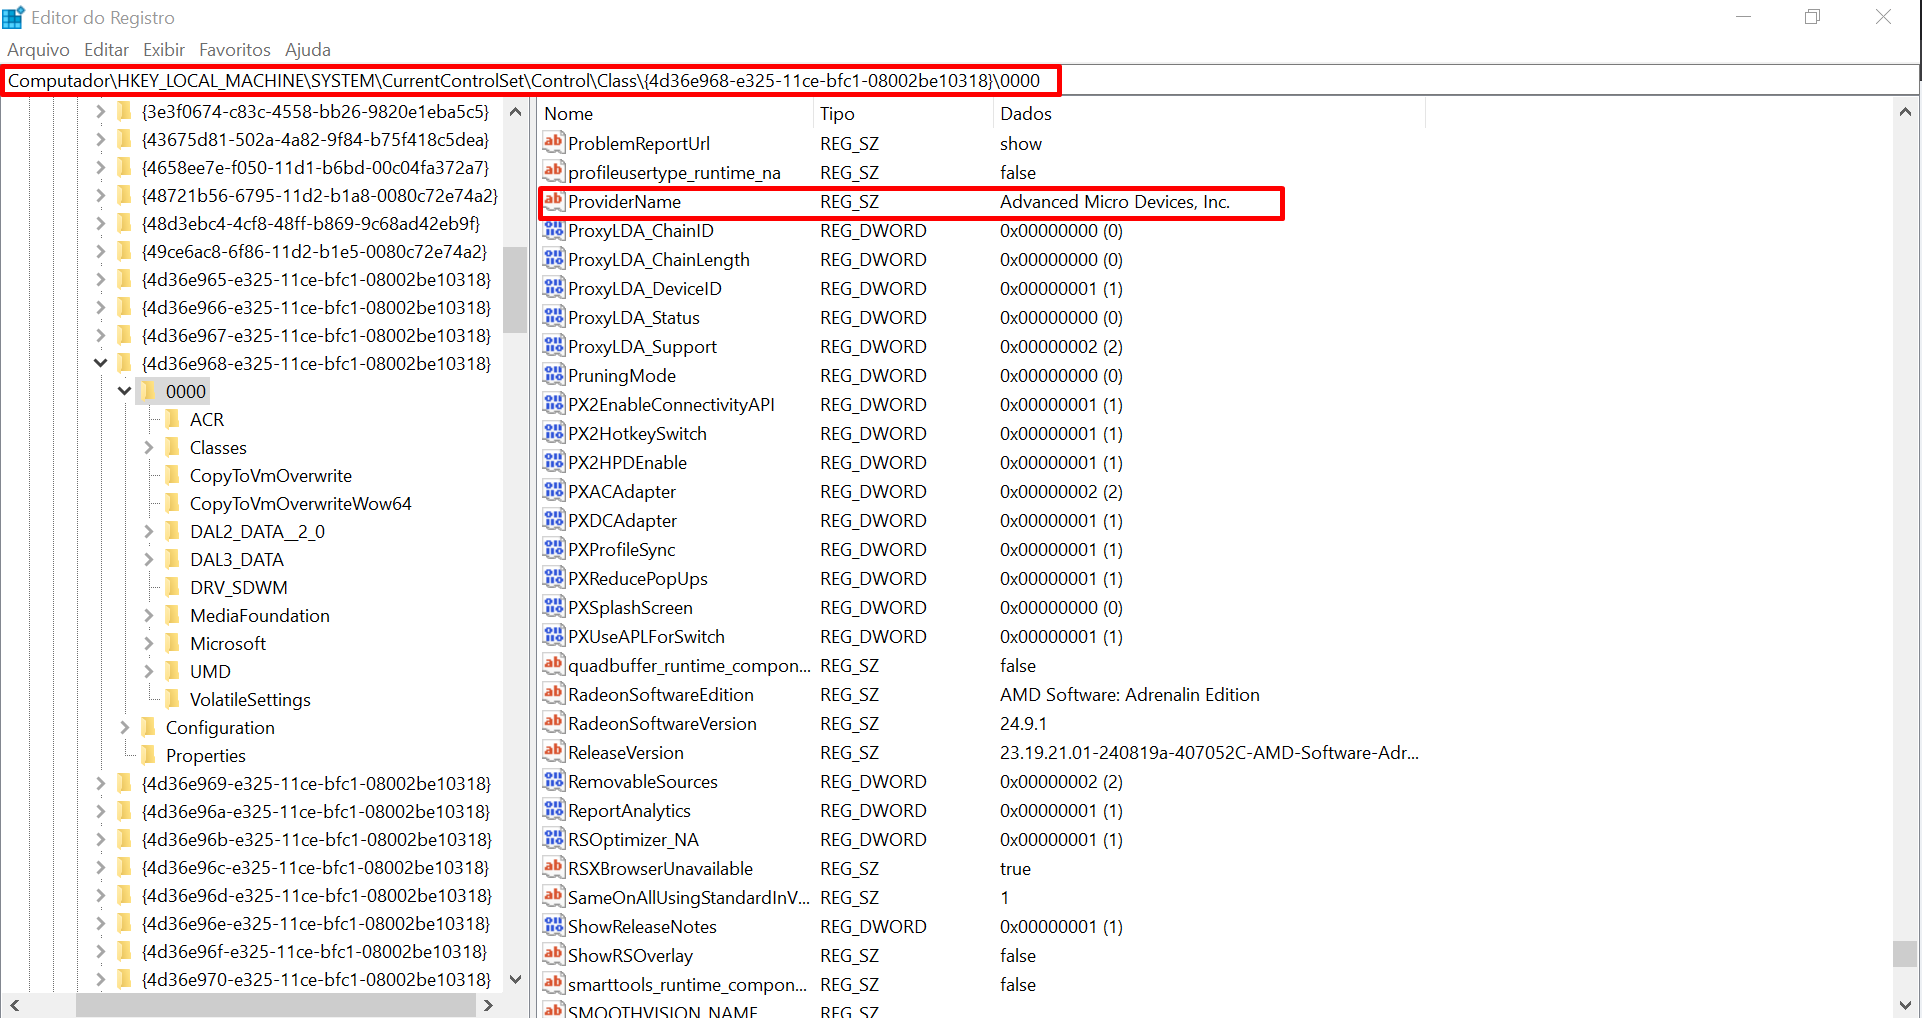Open the Favoritos menu
This screenshot has height=1018, width=1922.
point(235,50)
